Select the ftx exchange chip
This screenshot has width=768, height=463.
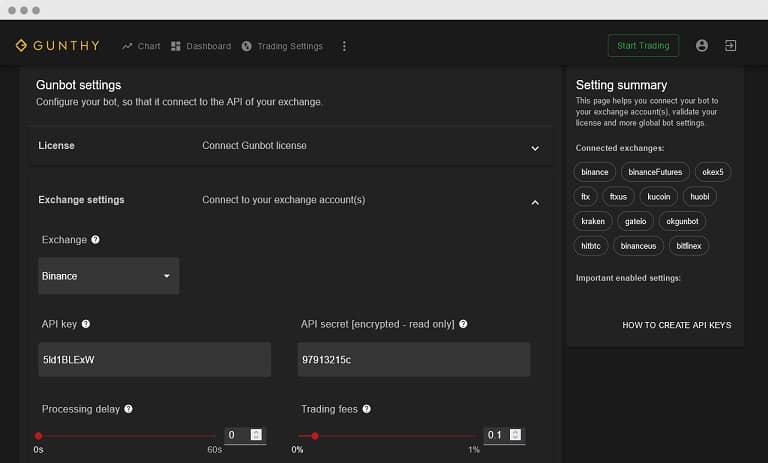585,196
